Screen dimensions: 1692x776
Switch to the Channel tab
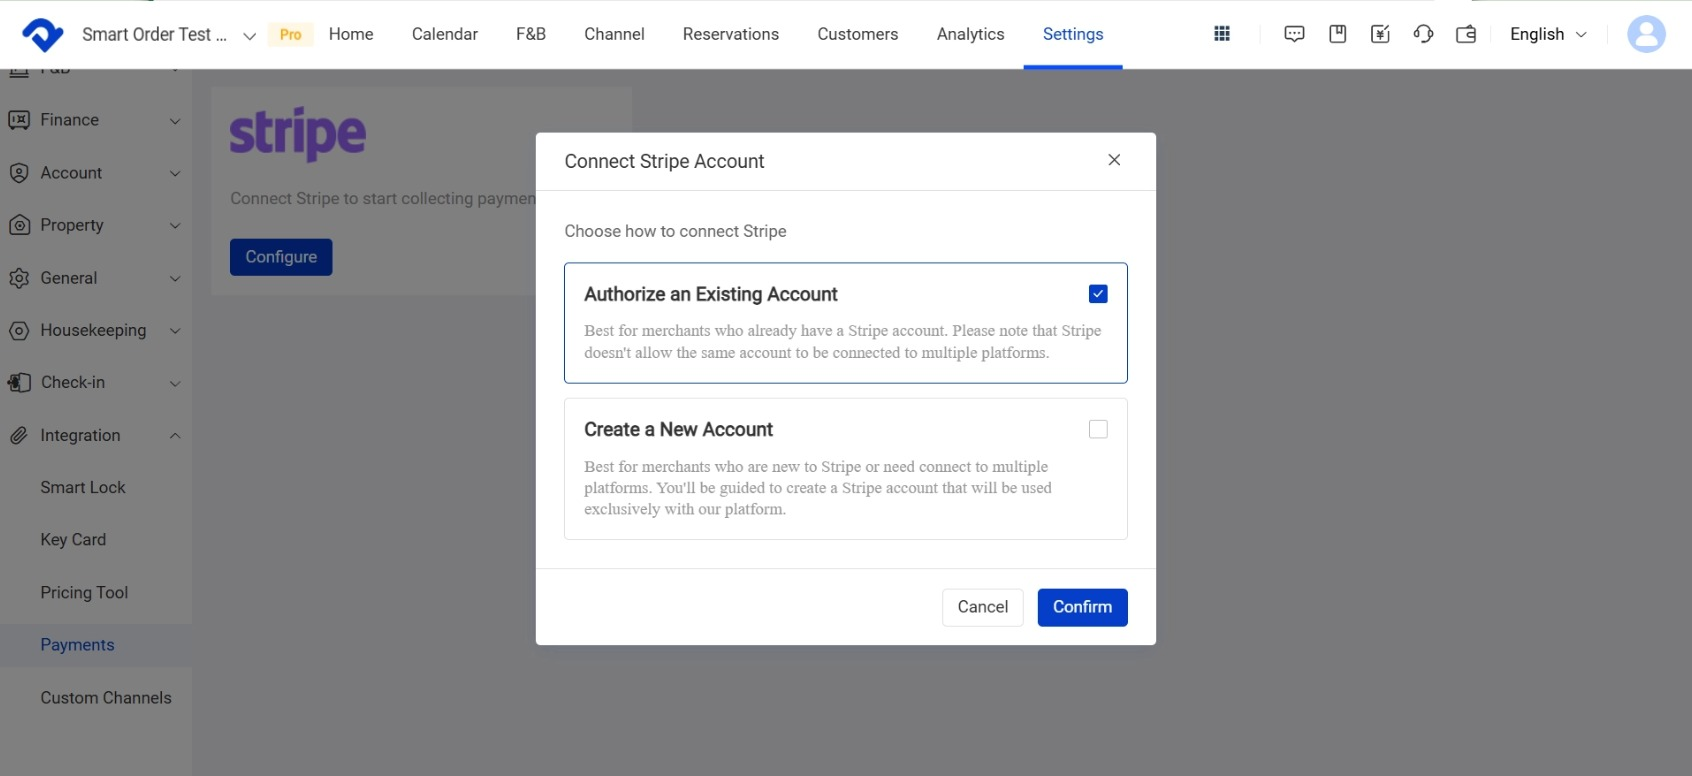coord(614,34)
